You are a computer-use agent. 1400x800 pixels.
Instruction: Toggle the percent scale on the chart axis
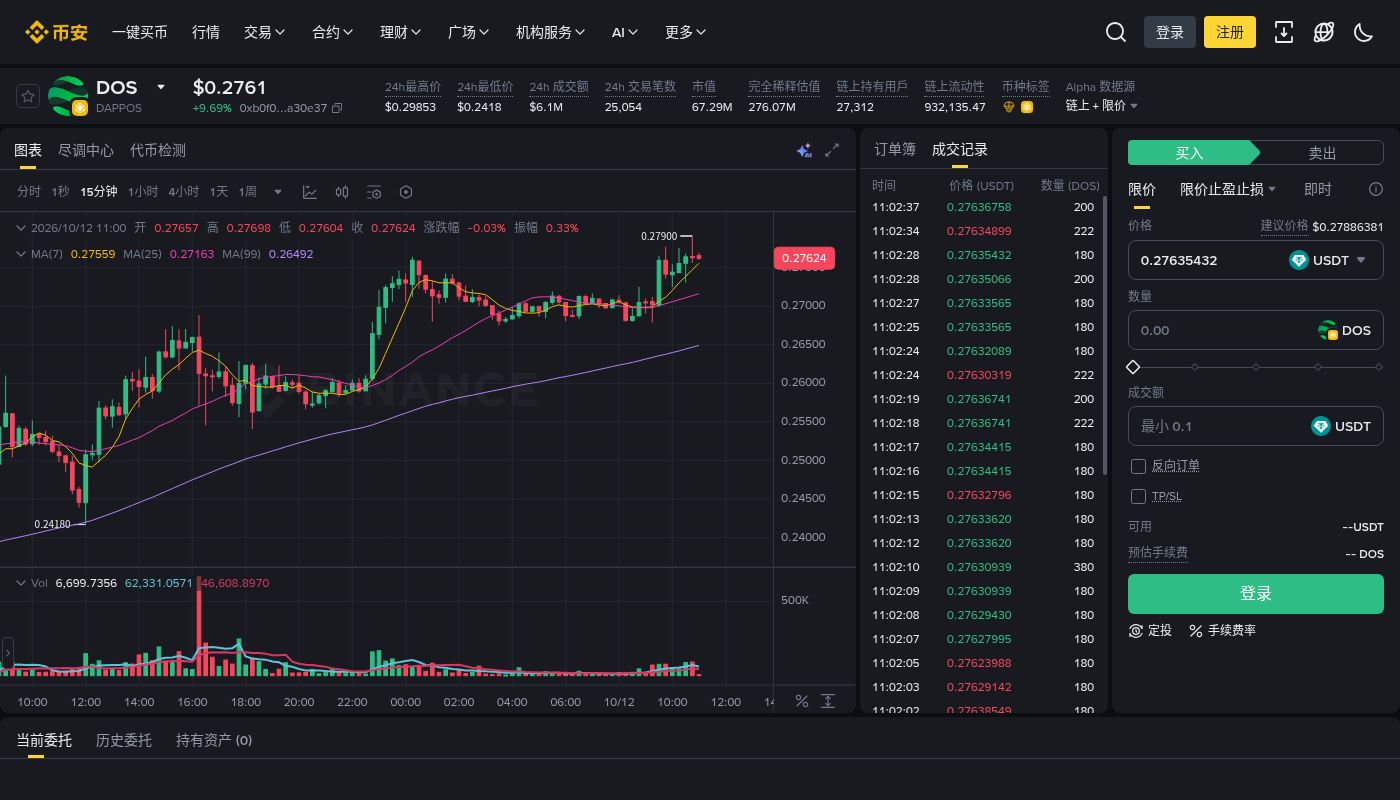point(801,701)
